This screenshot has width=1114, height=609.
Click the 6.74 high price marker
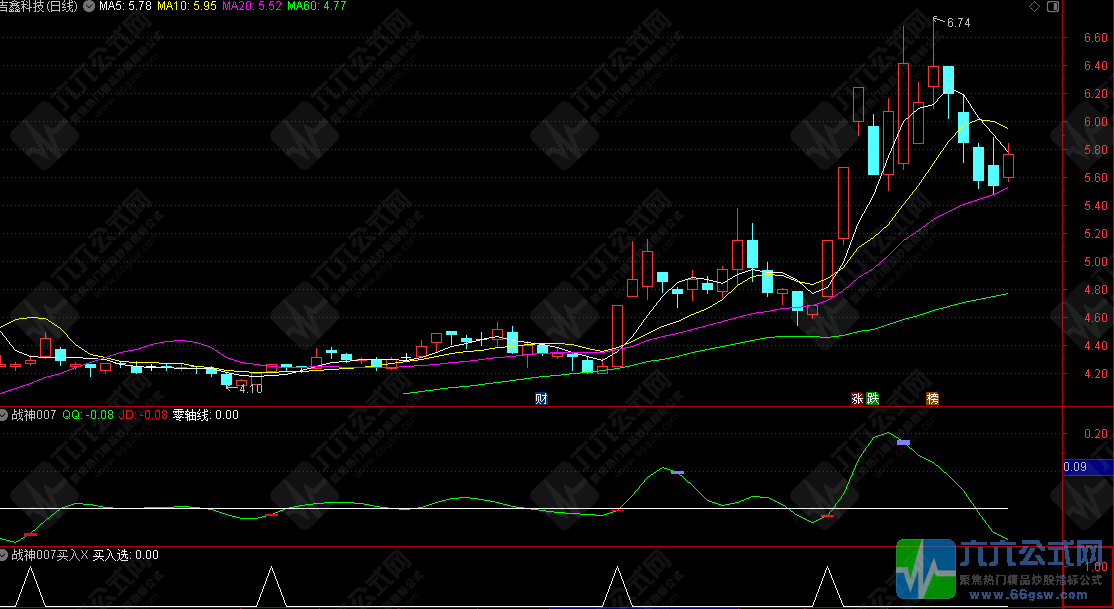[958, 22]
